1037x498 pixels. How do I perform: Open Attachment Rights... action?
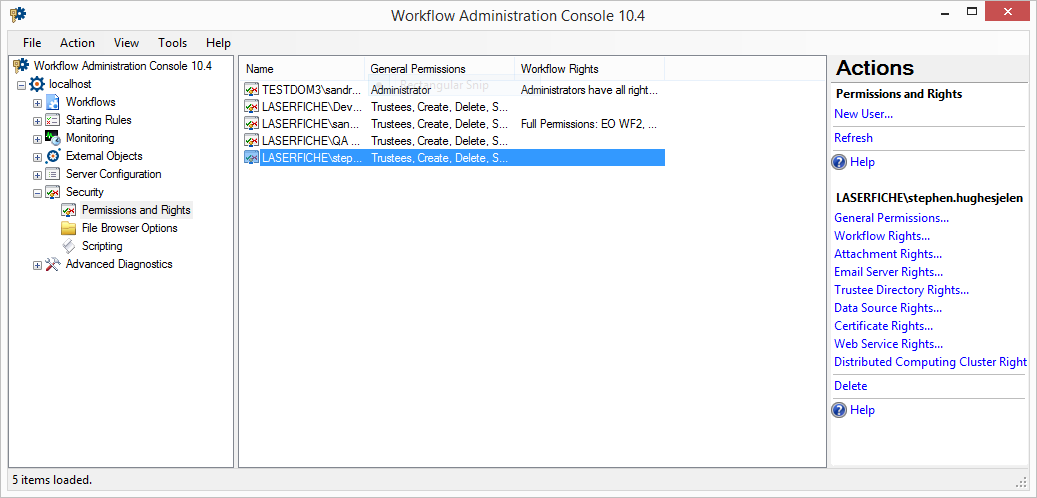(888, 253)
